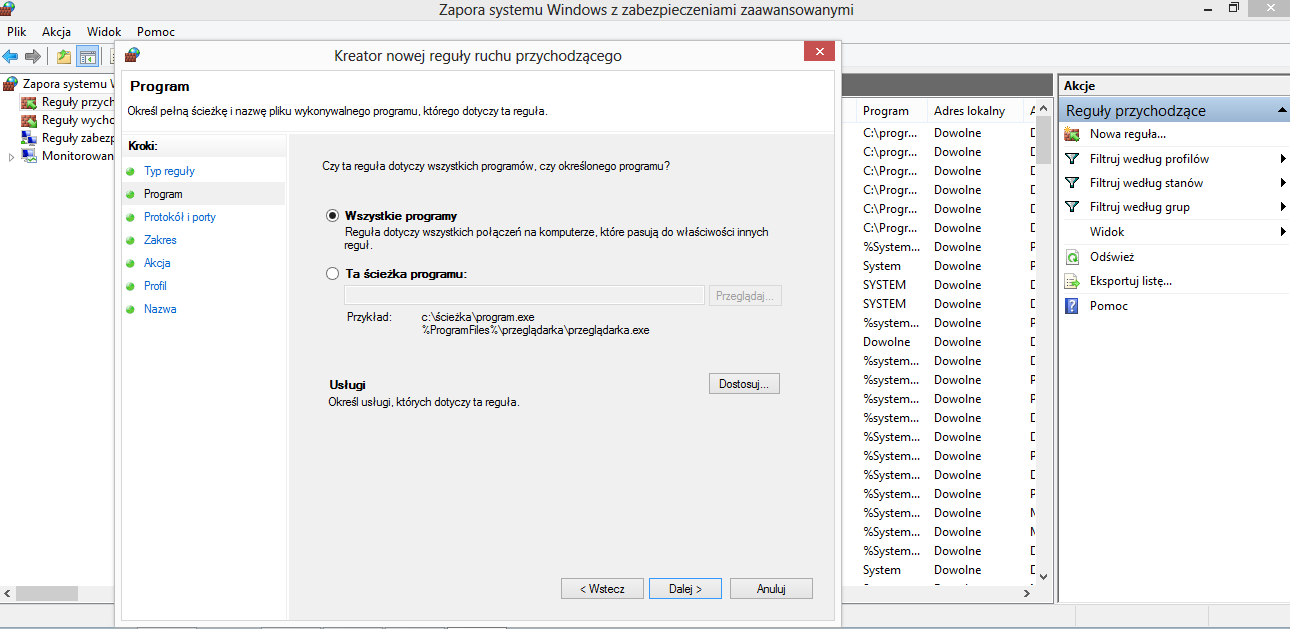The image size is (1290, 629).
Task: Click the Odśwież action
Action: coord(1112,257)
